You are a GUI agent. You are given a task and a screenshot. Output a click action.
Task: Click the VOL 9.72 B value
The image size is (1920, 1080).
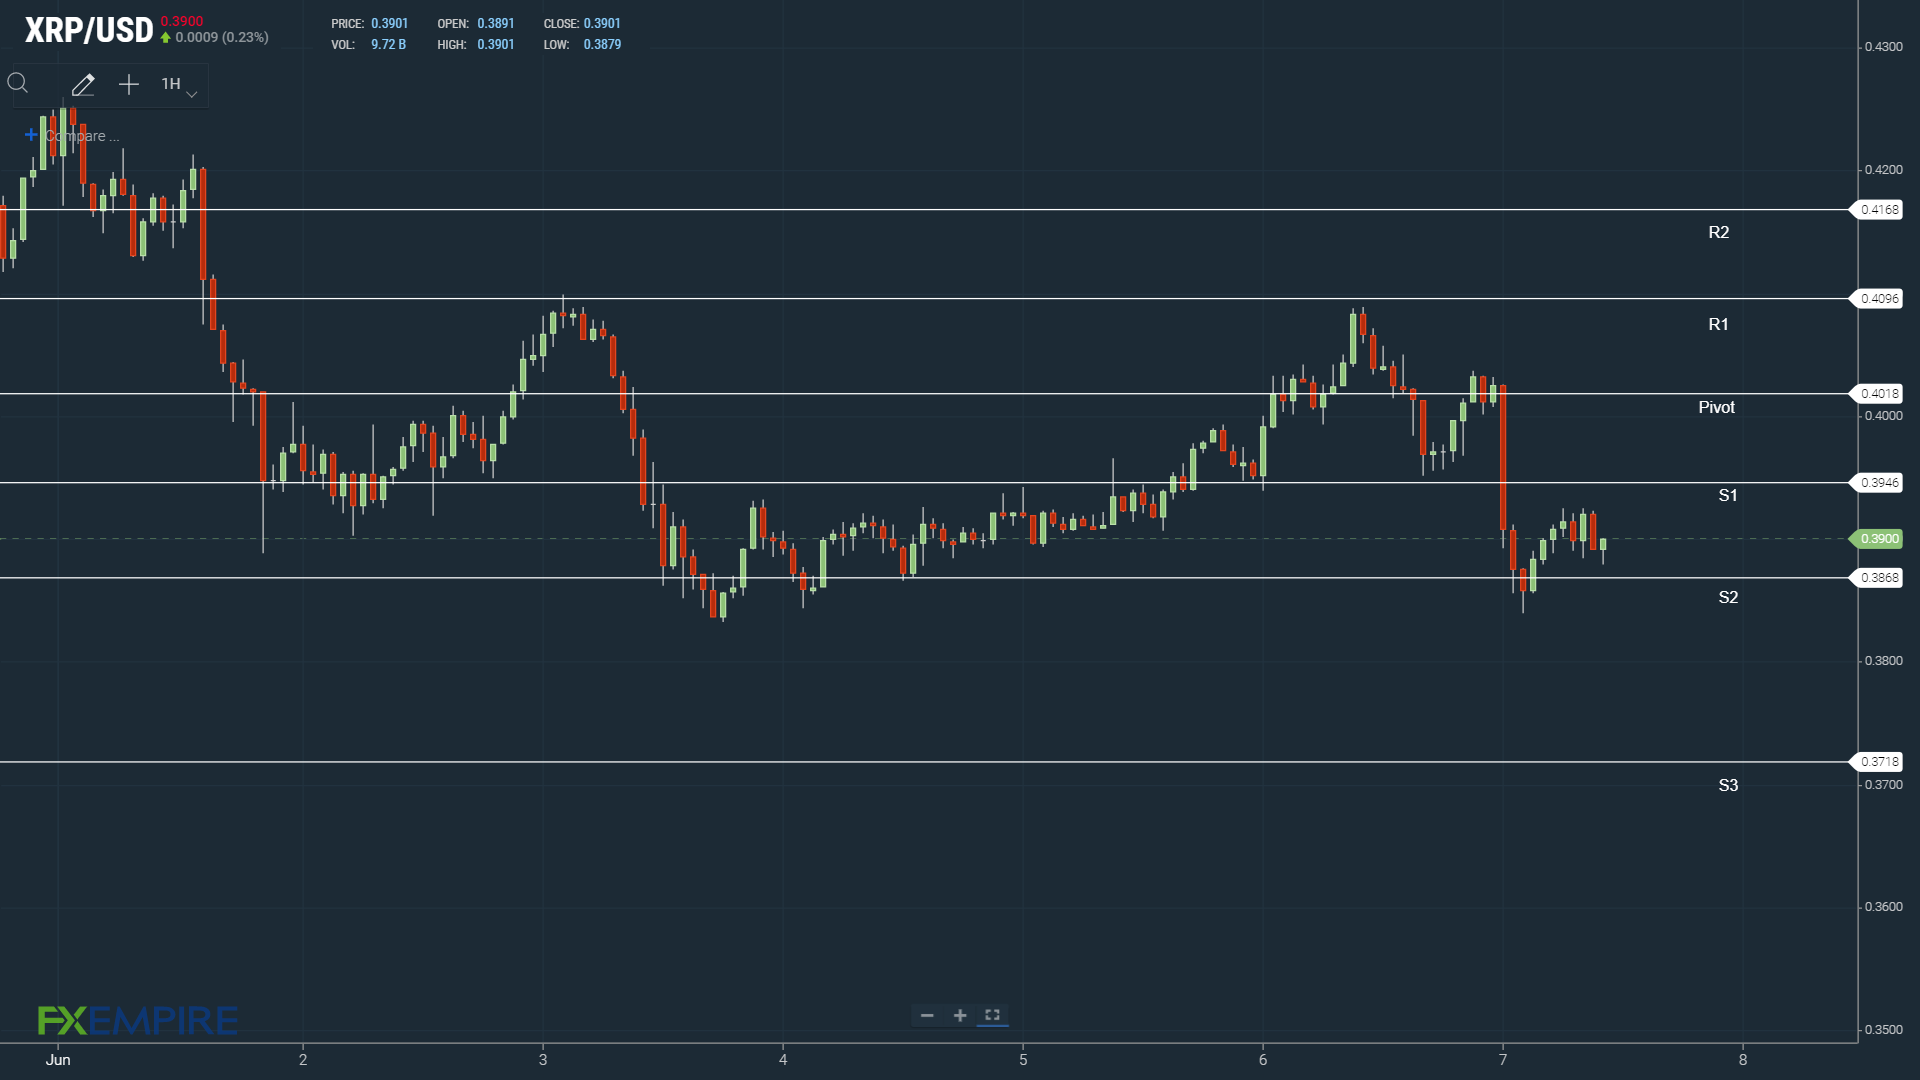388,45
